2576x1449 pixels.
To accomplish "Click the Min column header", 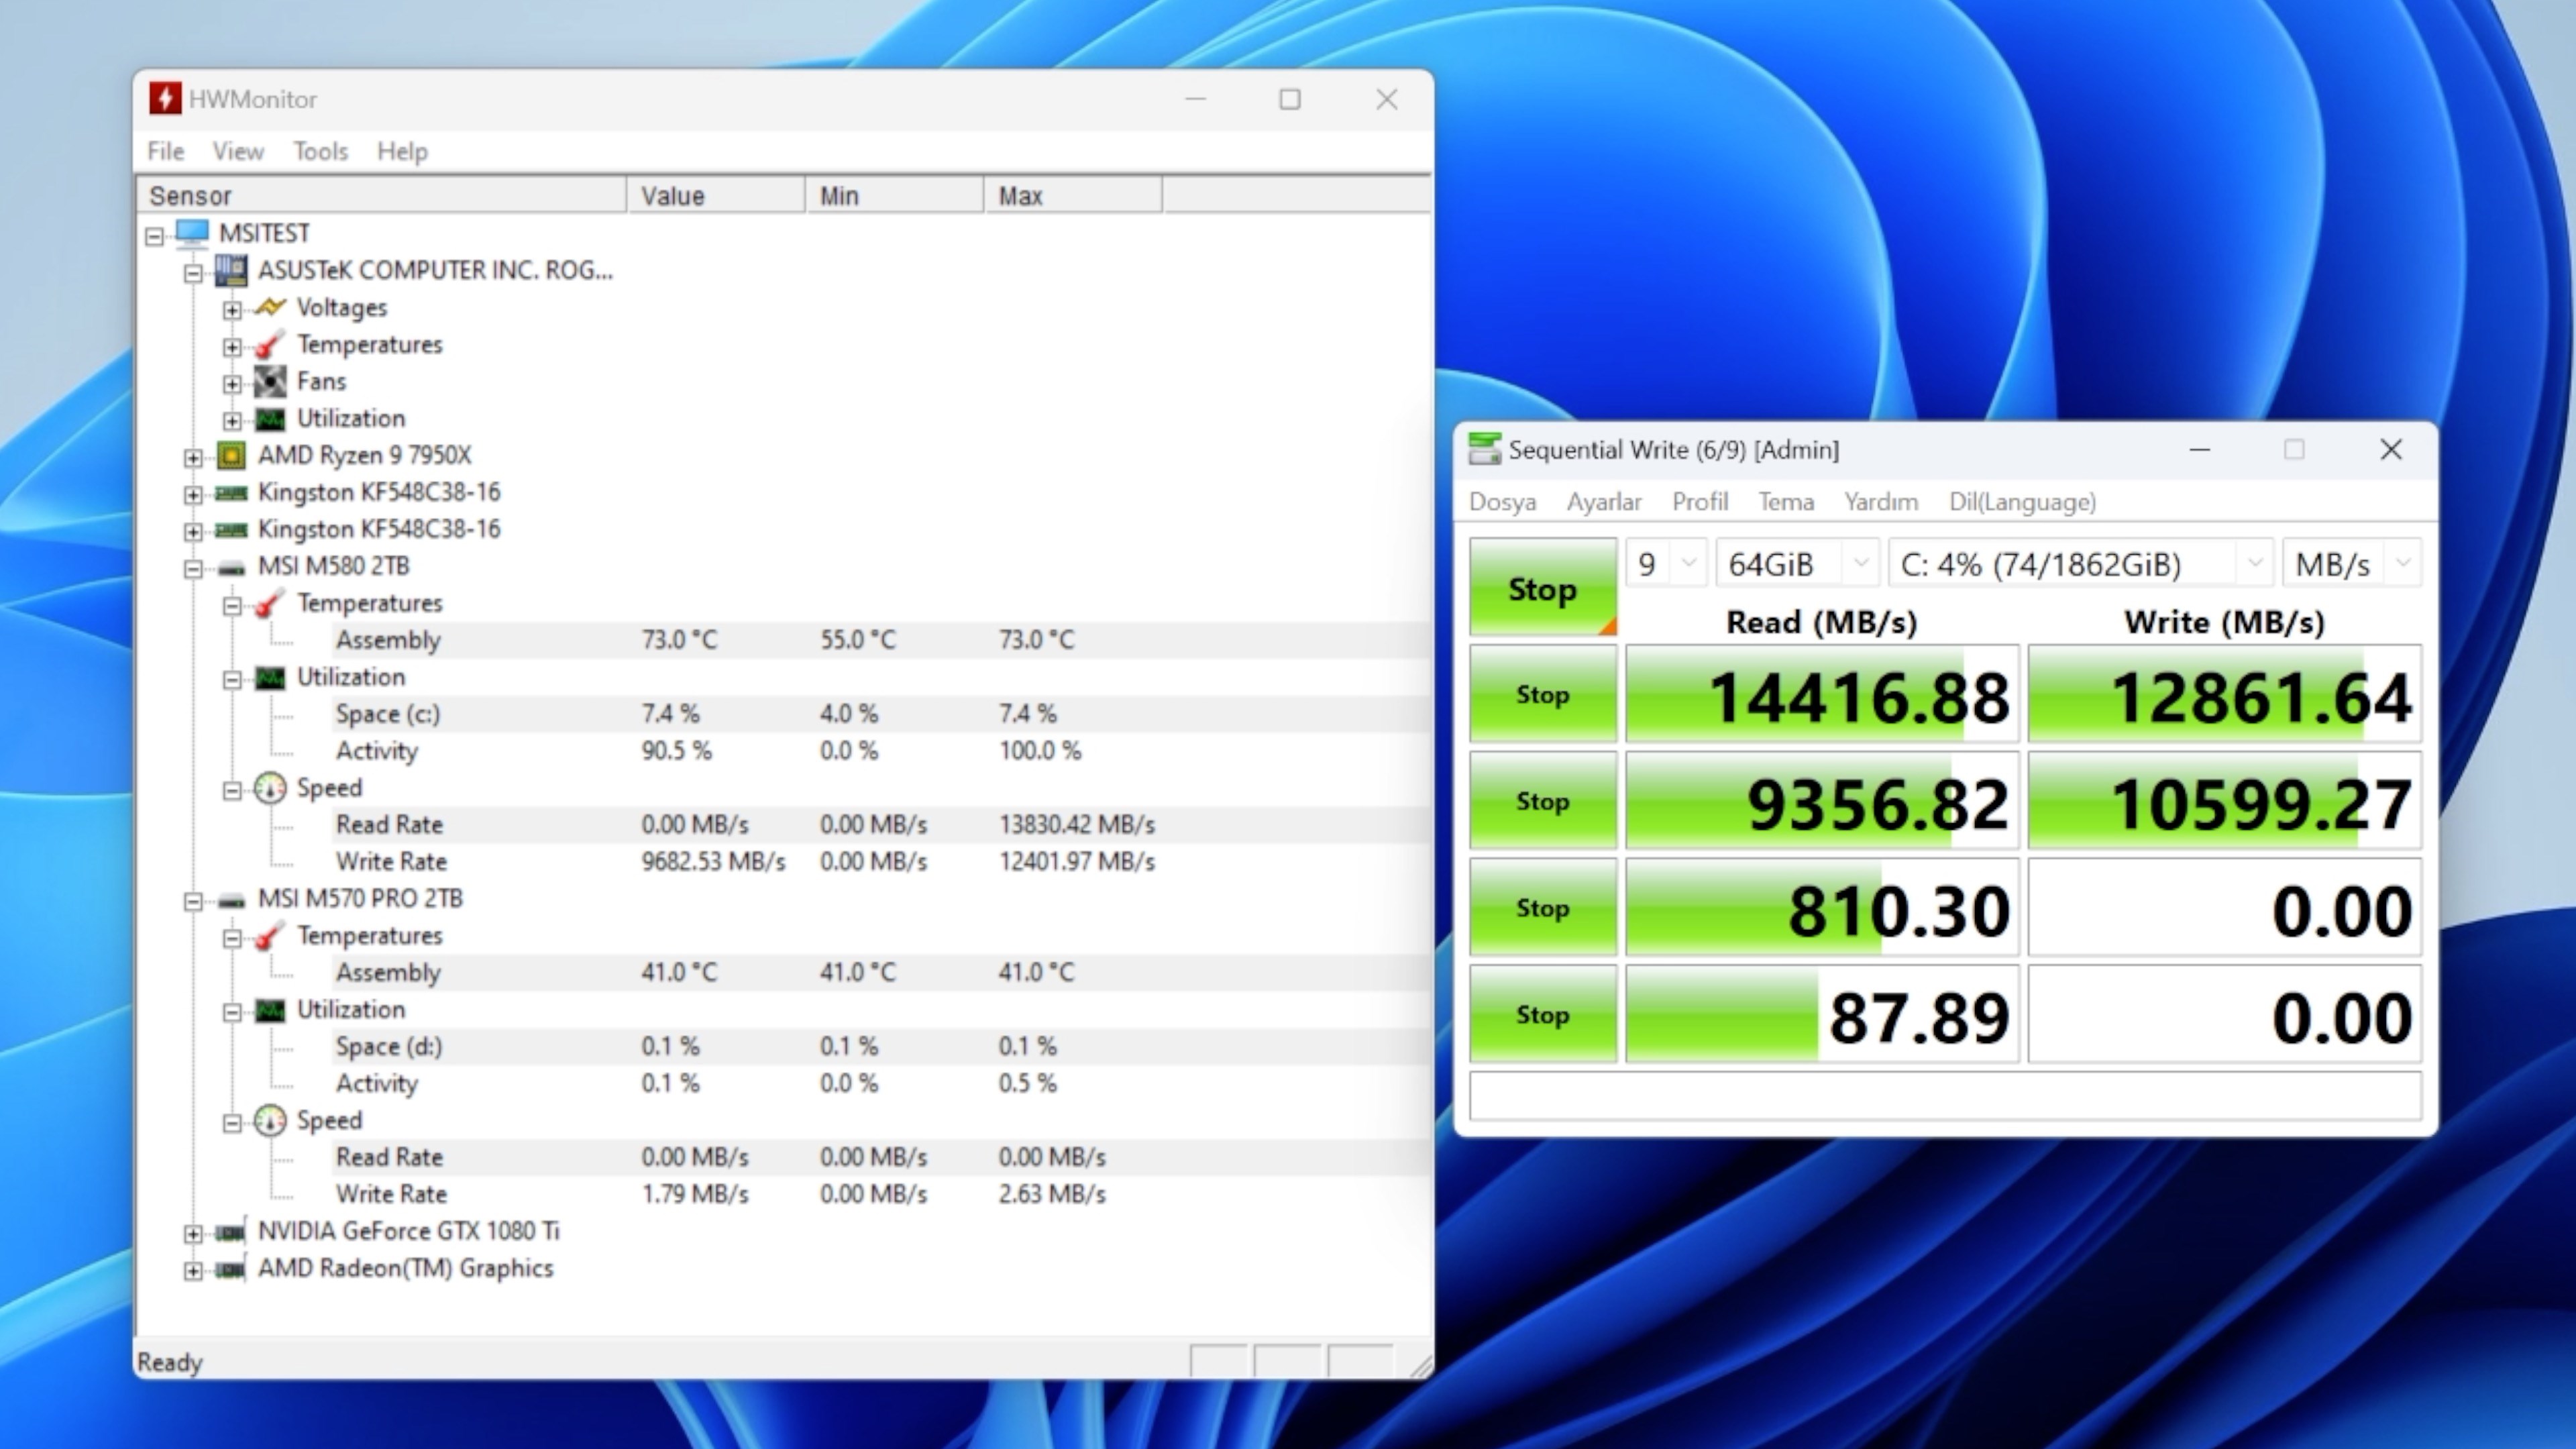I will (894, 195).
